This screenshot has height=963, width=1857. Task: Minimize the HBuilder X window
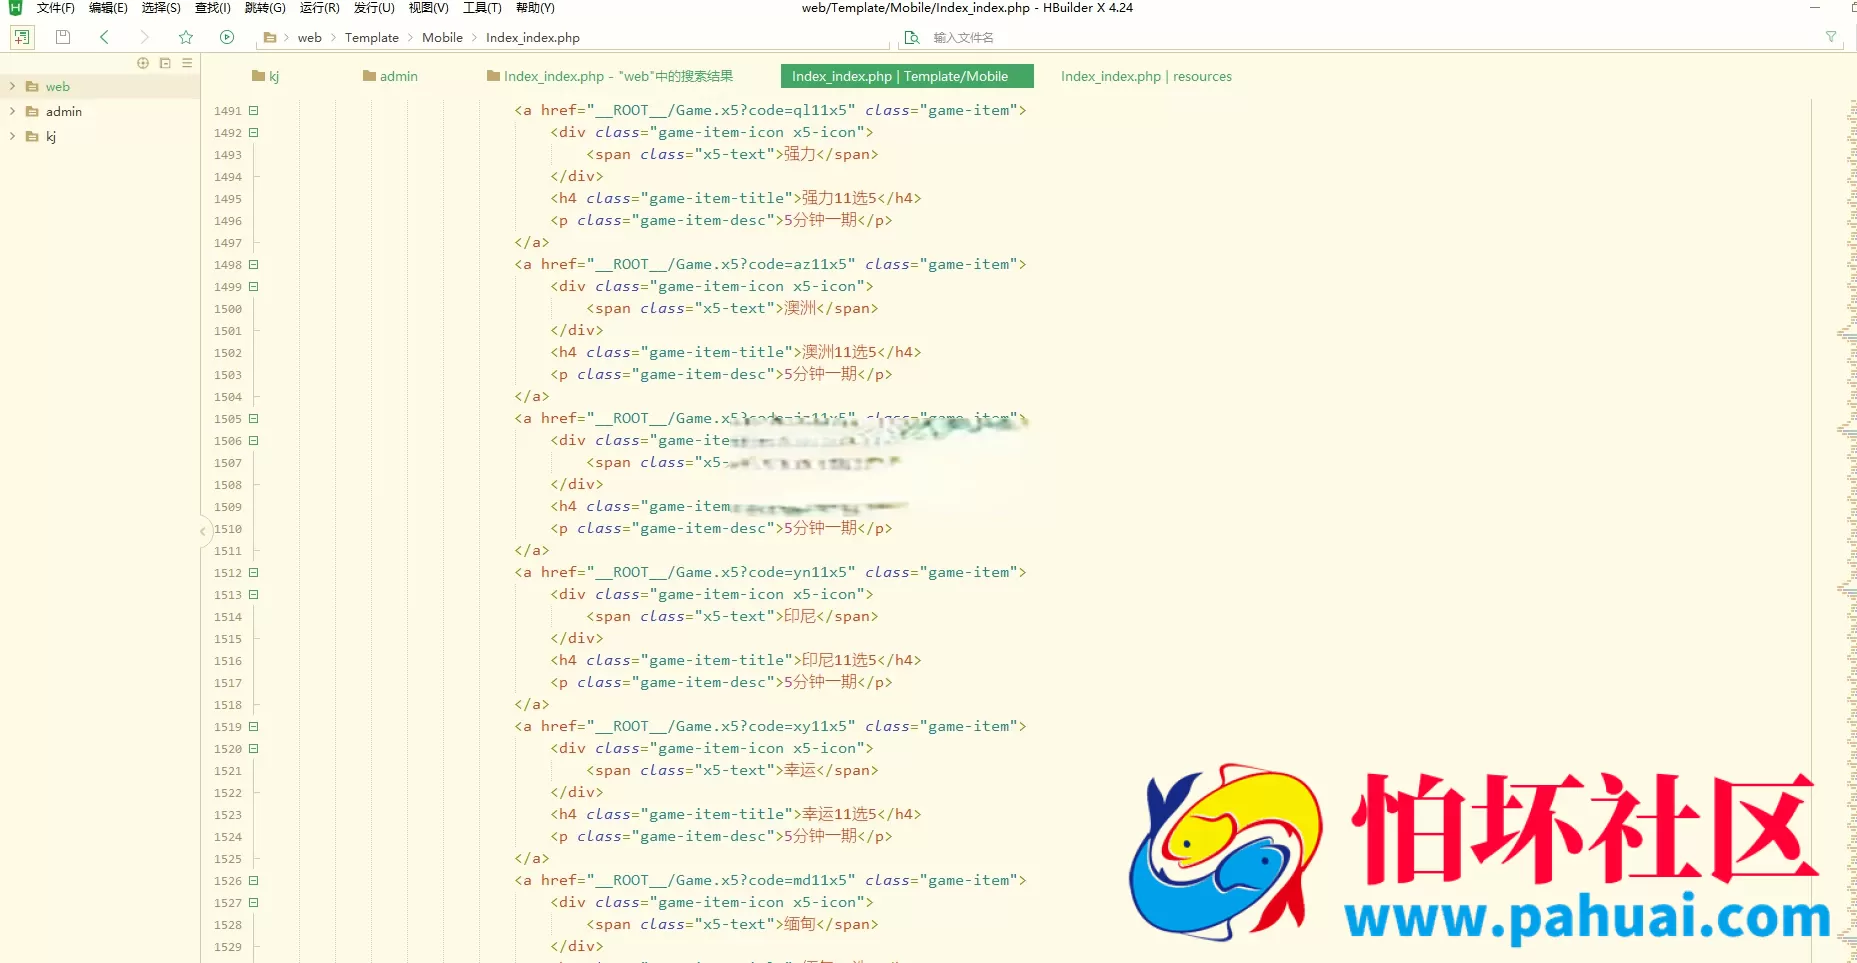tap(1815, 8)
